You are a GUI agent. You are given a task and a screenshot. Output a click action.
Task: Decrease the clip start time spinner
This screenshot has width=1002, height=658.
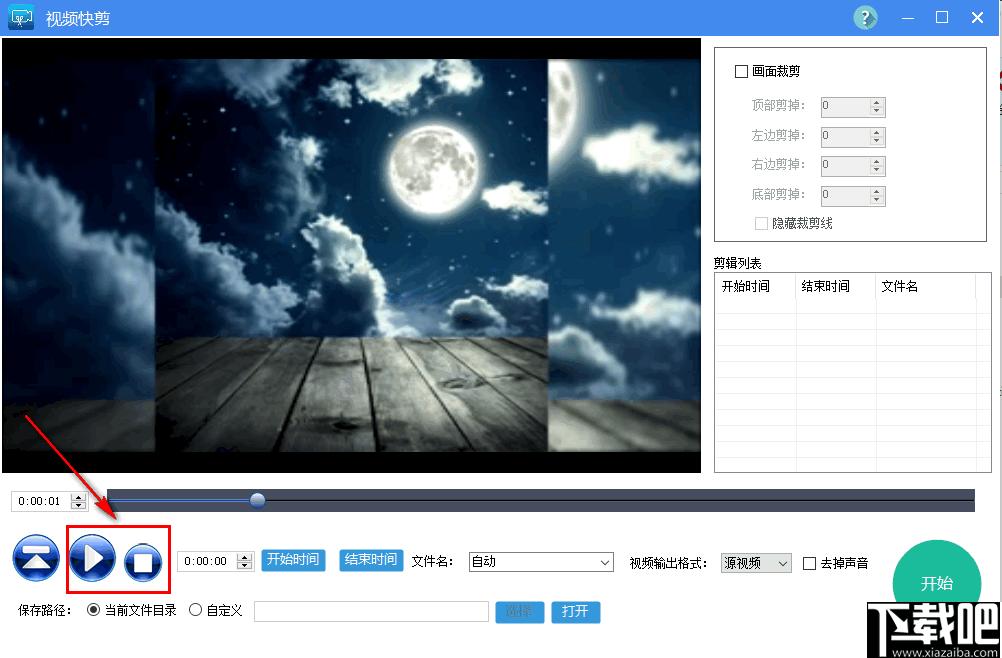coord(245,566)
